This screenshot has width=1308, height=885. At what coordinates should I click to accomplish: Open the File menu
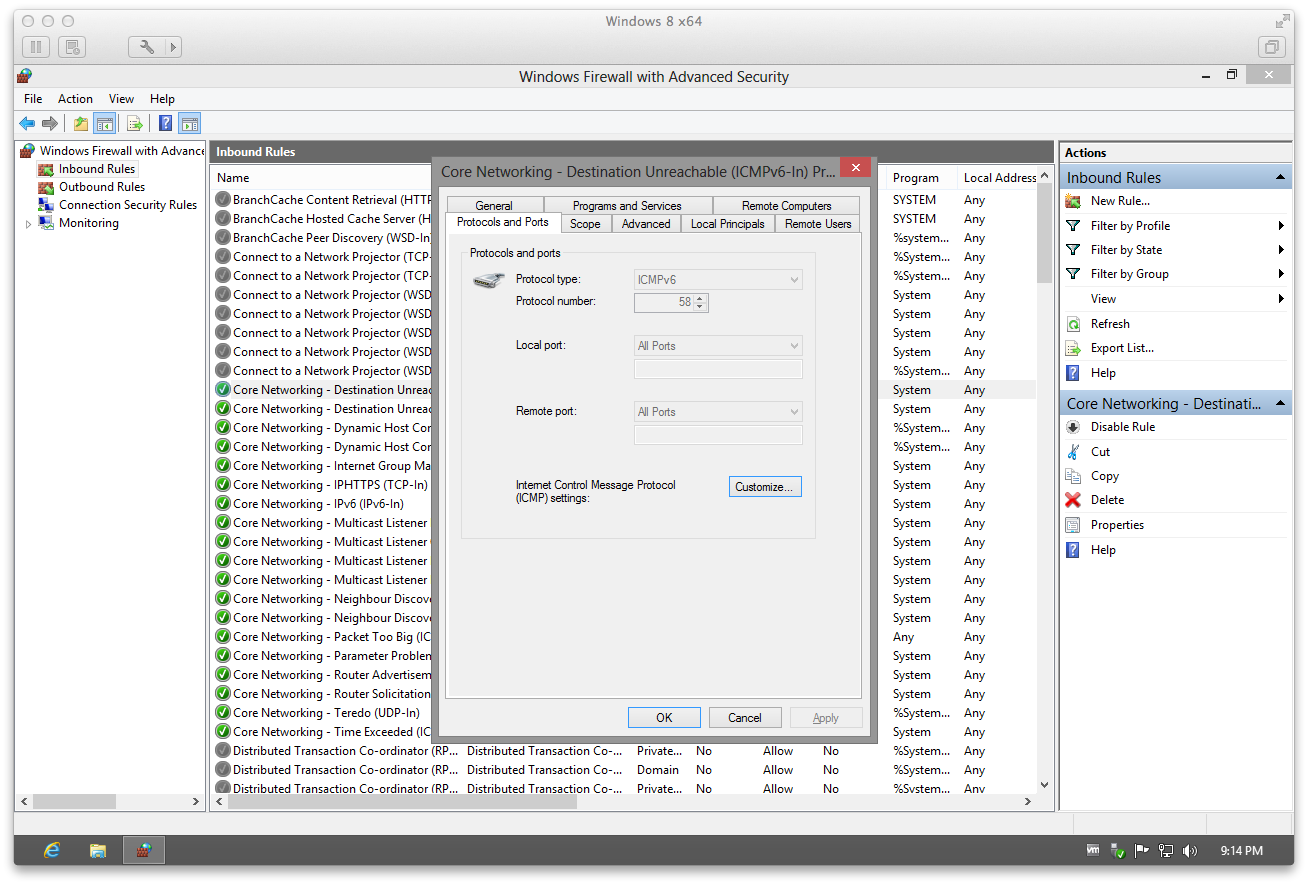tap(33, 99)
